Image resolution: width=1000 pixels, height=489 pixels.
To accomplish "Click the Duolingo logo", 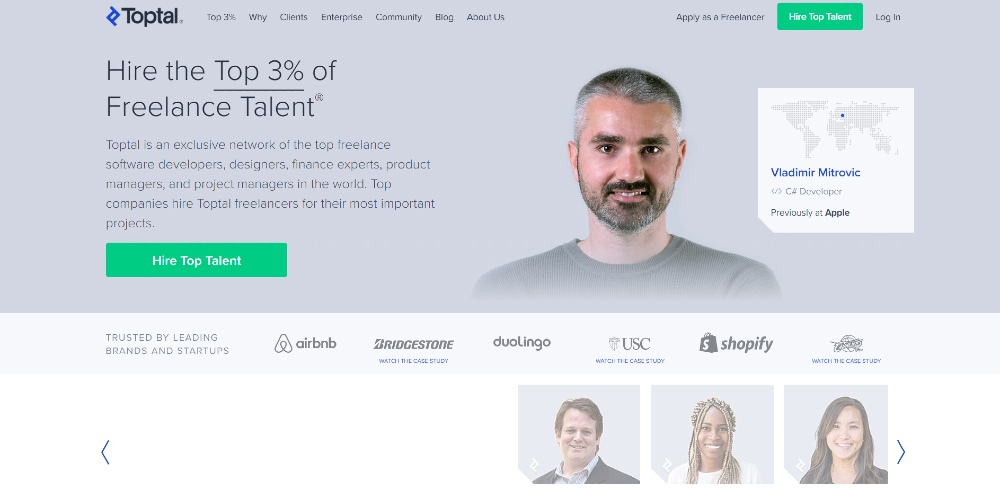I will coord(521,342).
